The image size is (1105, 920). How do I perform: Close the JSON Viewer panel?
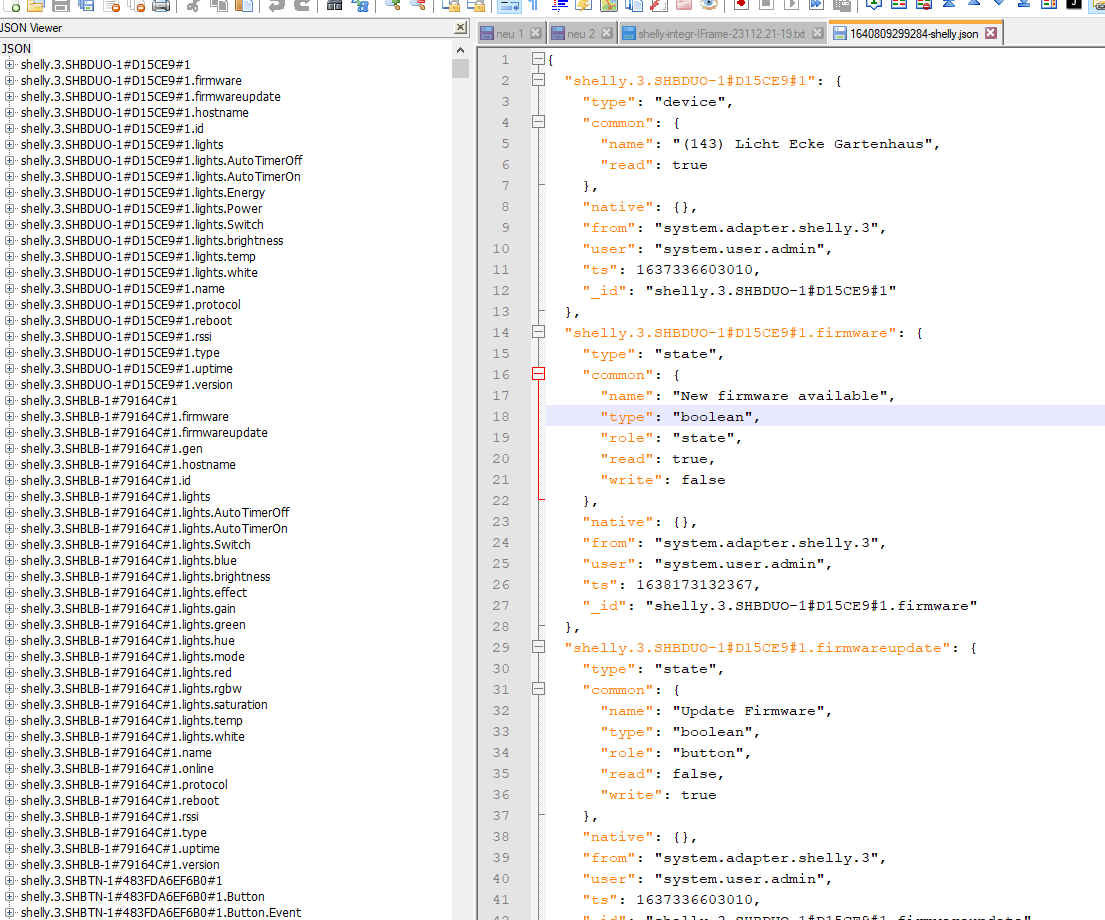click(460, 28)
